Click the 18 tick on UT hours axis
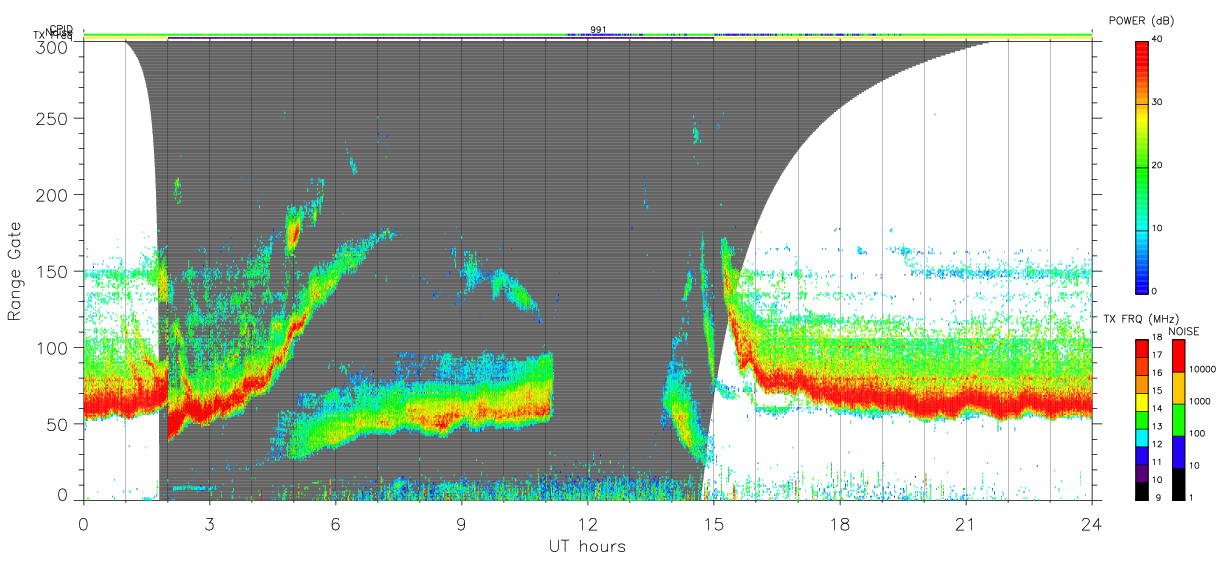Image resolution: width=1228 pixels, height=567 pixels. (840, 523)
